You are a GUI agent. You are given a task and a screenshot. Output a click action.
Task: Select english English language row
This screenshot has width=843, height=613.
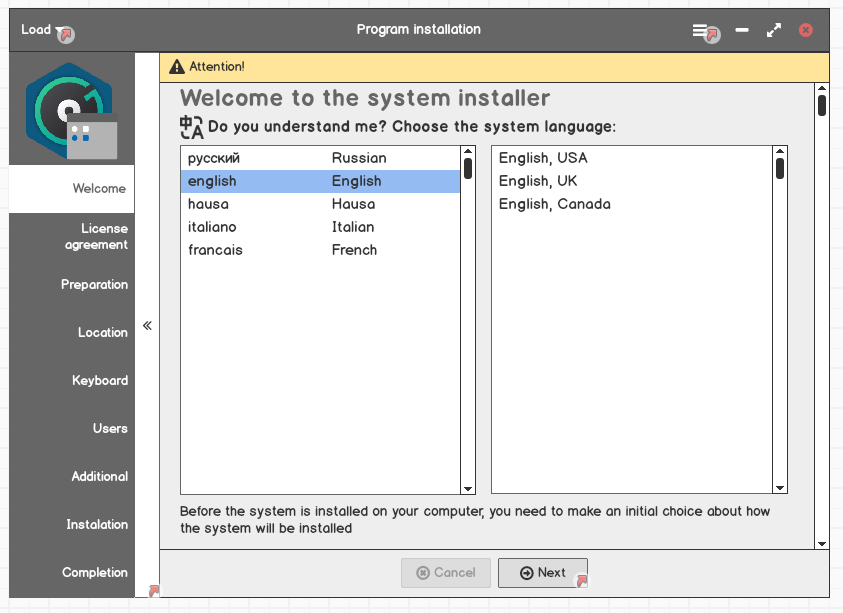point(320,181)
